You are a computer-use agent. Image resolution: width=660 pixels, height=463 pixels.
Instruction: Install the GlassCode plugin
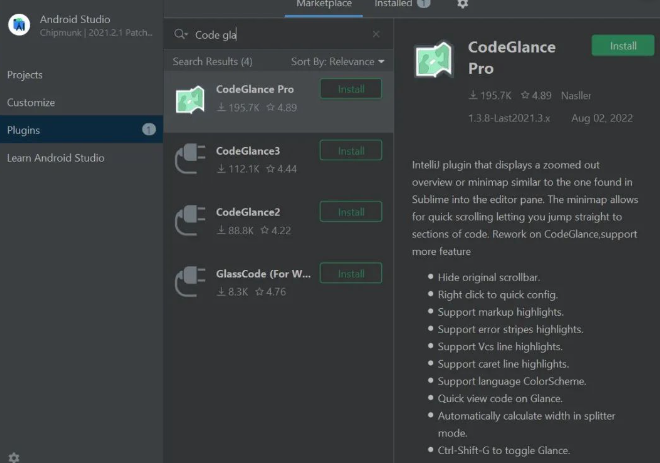pos(351,274)
